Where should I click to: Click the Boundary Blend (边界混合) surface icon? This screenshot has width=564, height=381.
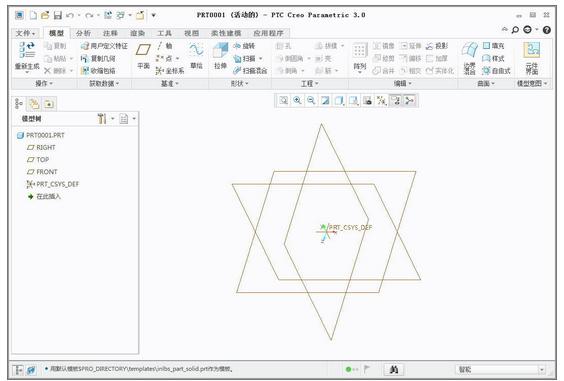pos(469,58)
